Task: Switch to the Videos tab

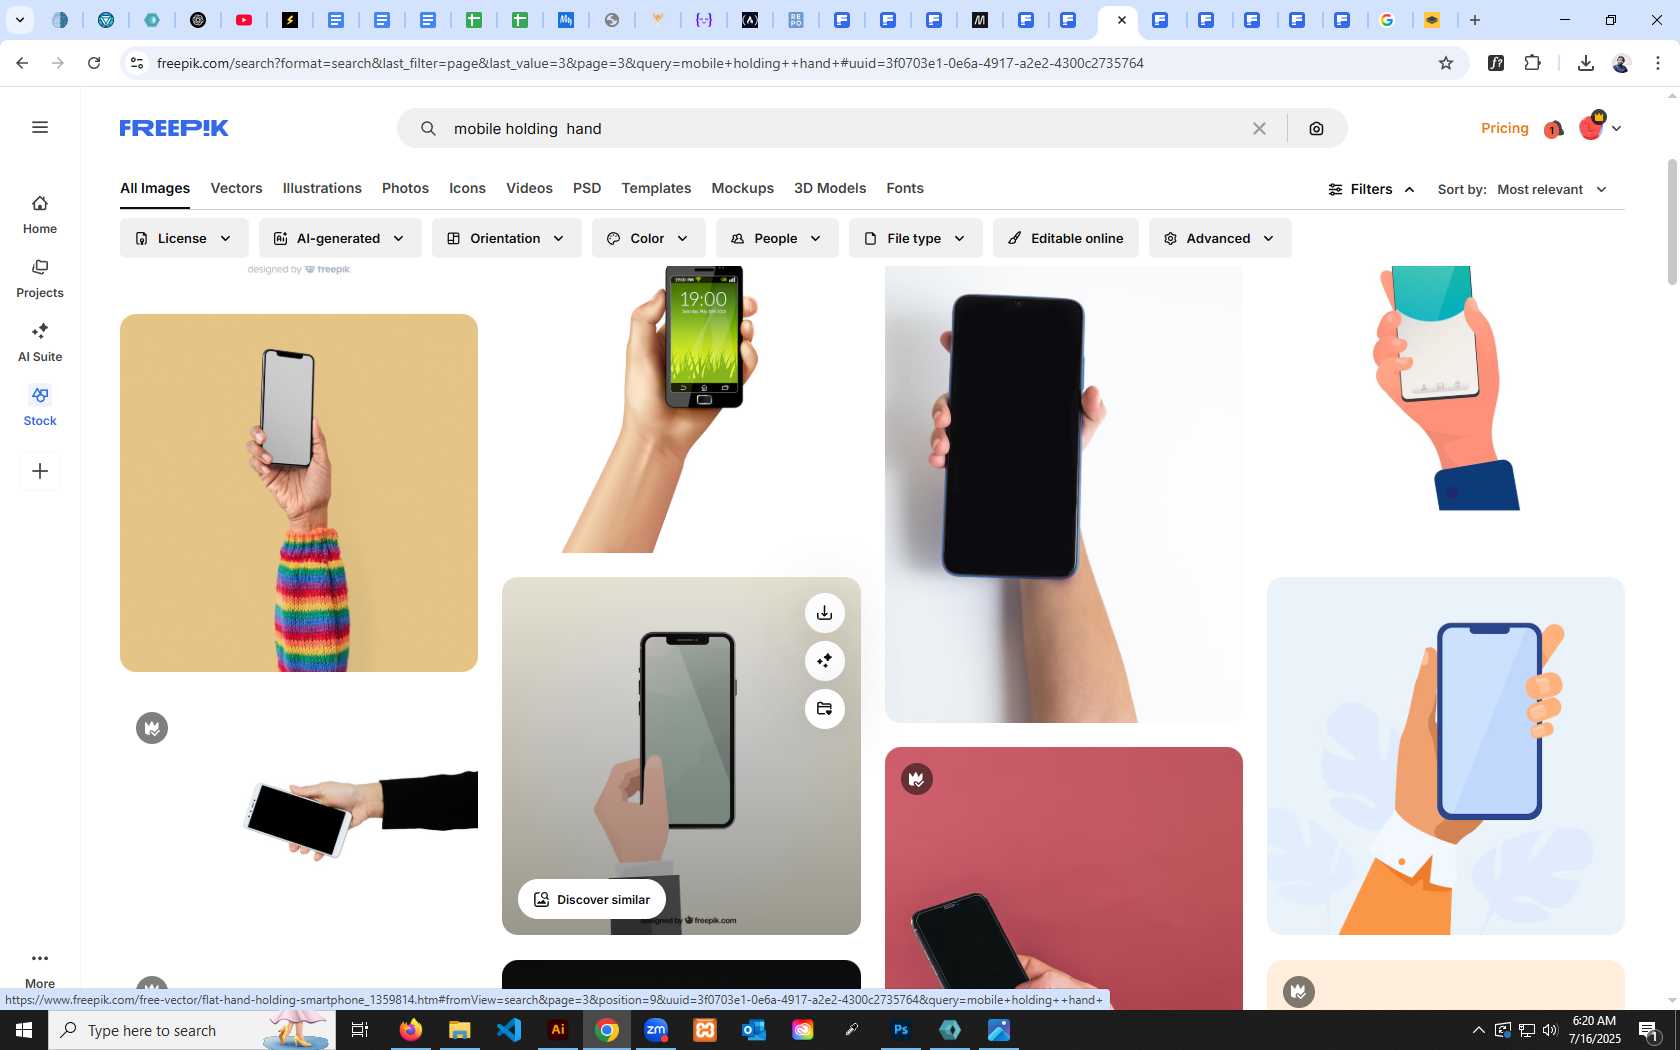Action: point(529,188)
